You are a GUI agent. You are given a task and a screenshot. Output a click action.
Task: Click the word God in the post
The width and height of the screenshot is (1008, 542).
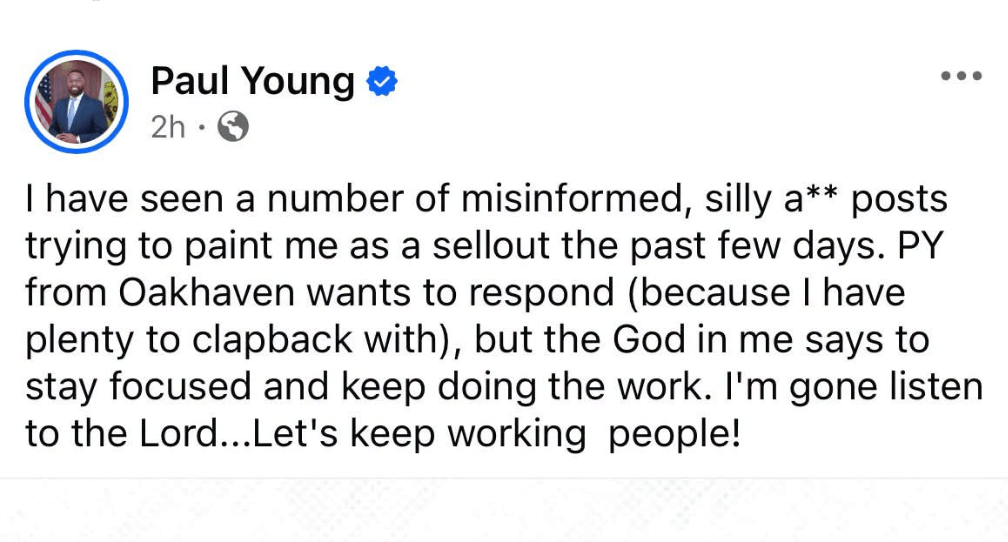tap(649, 339)
